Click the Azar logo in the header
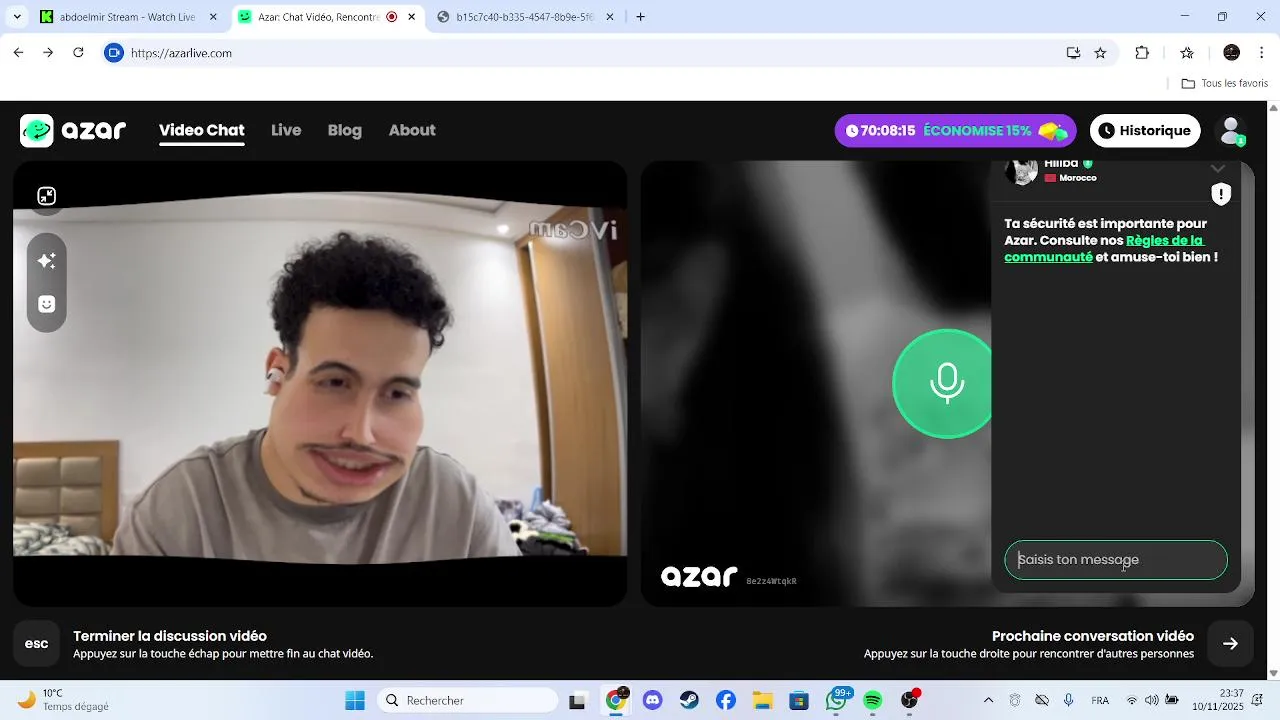Image resolution: width=1280 pixels, height=720 pixels. tap(73, 131)
